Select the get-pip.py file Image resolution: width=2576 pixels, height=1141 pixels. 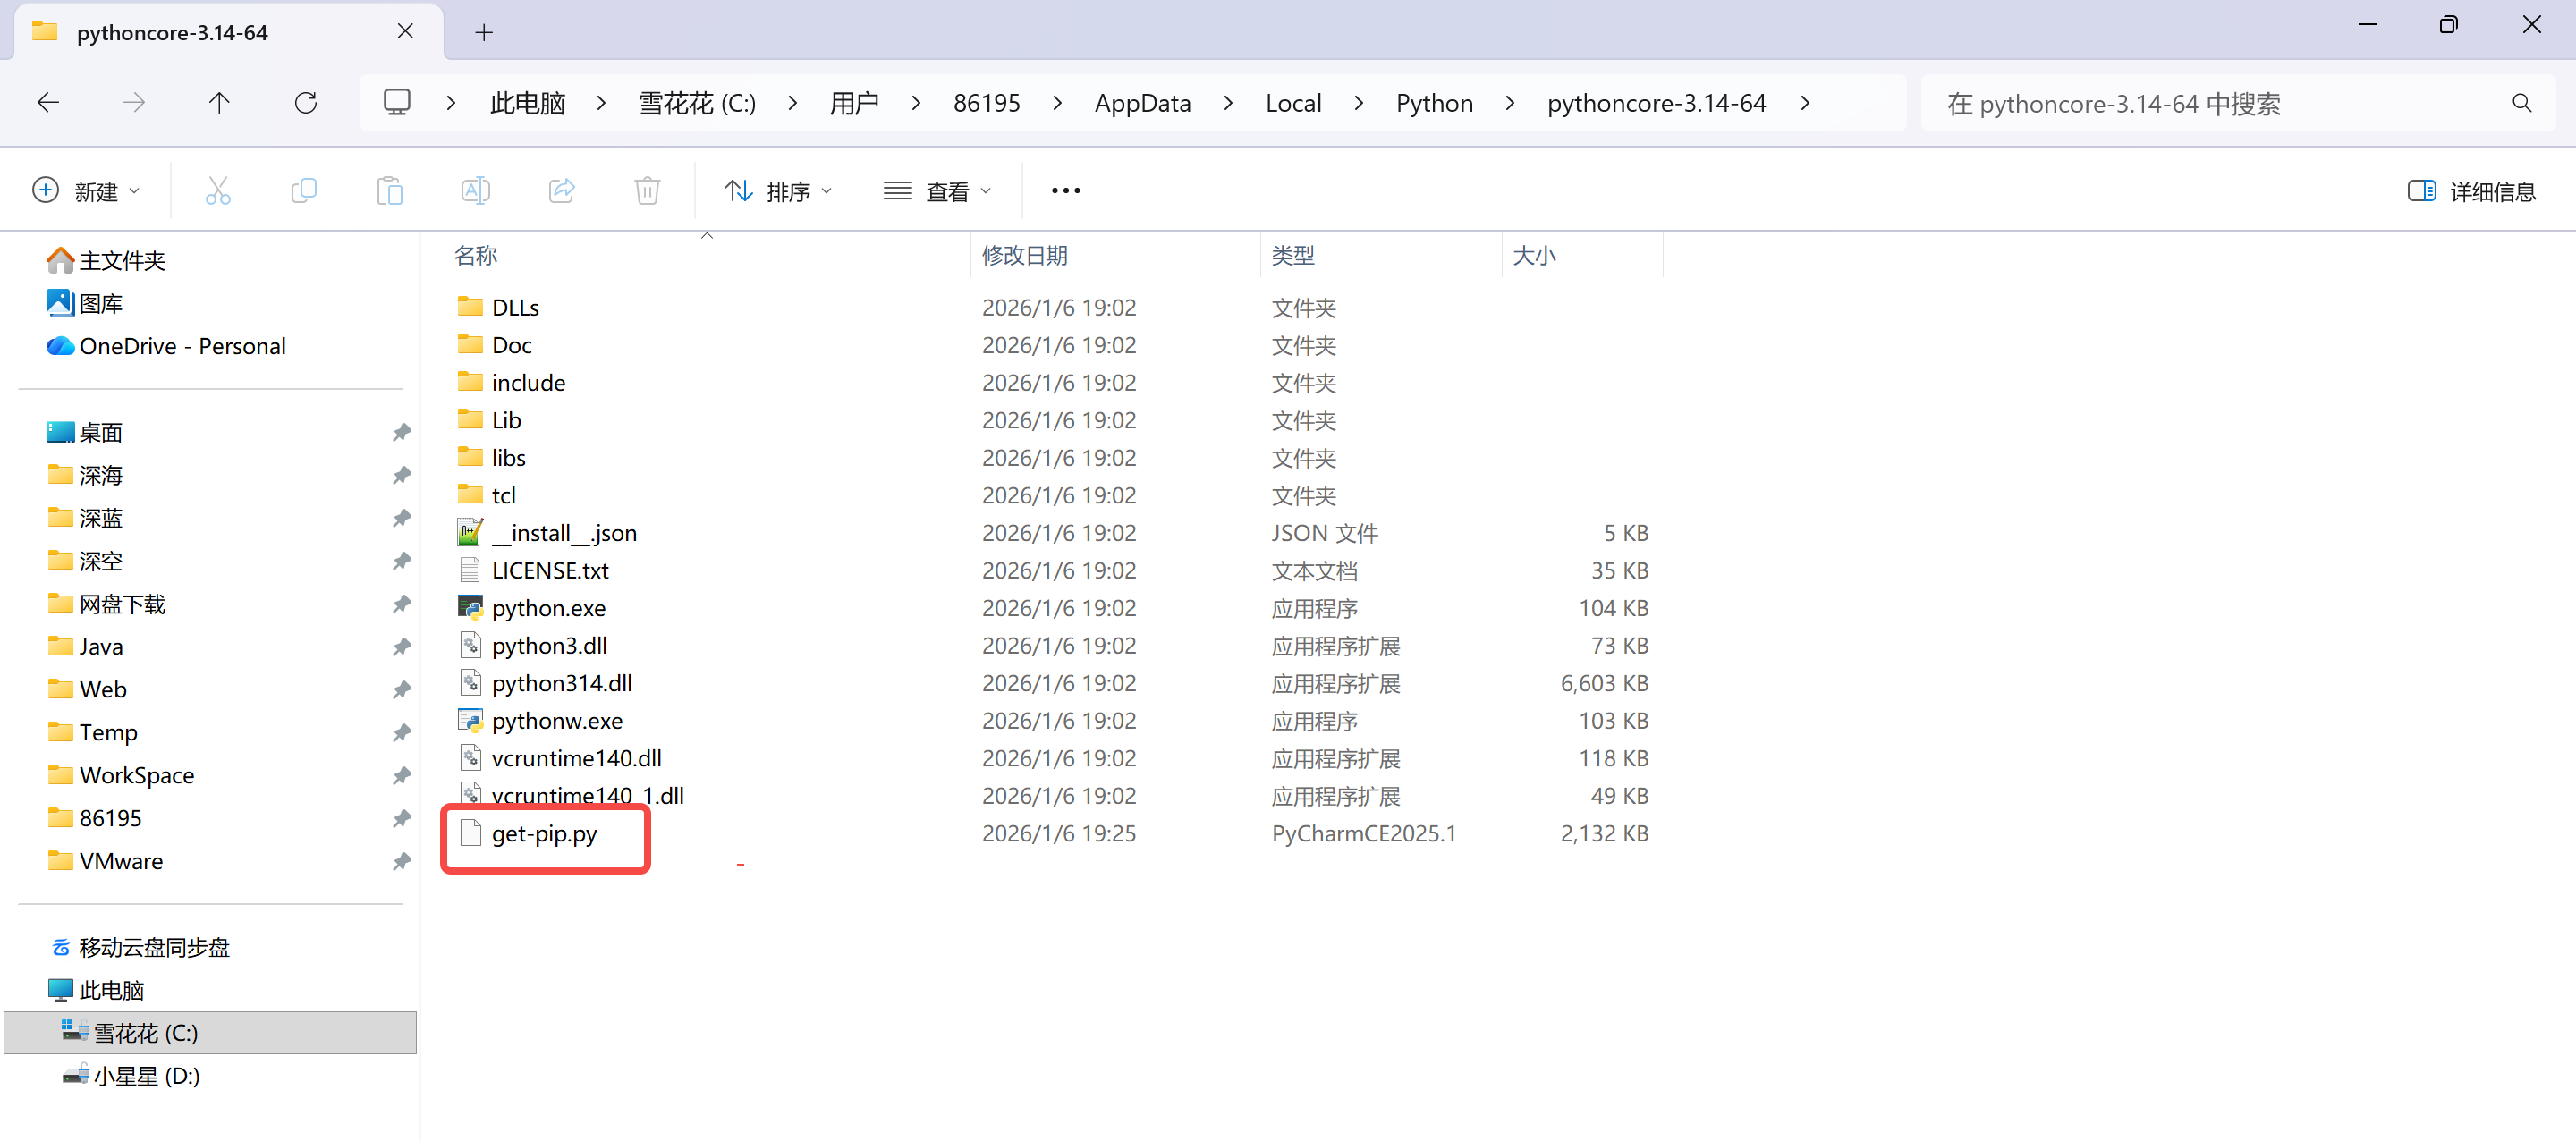click(x=544, y=834)
